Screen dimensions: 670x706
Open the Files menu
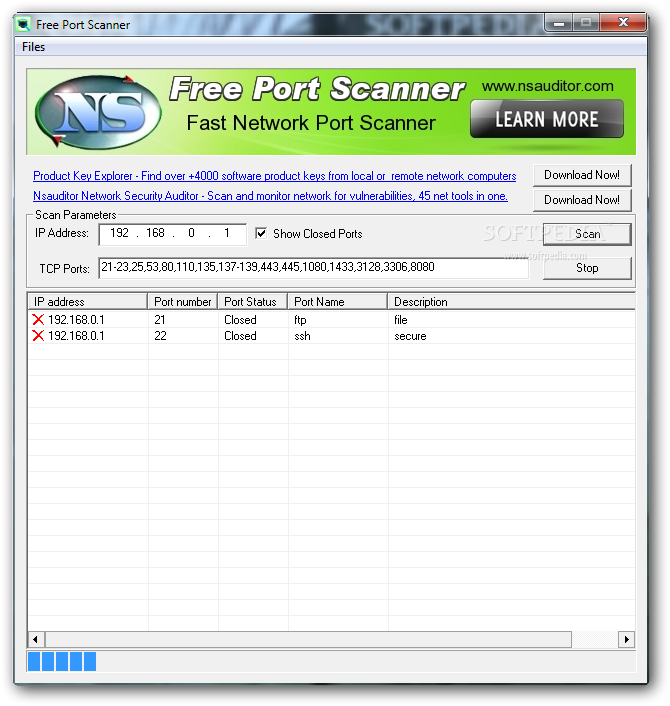34,47
